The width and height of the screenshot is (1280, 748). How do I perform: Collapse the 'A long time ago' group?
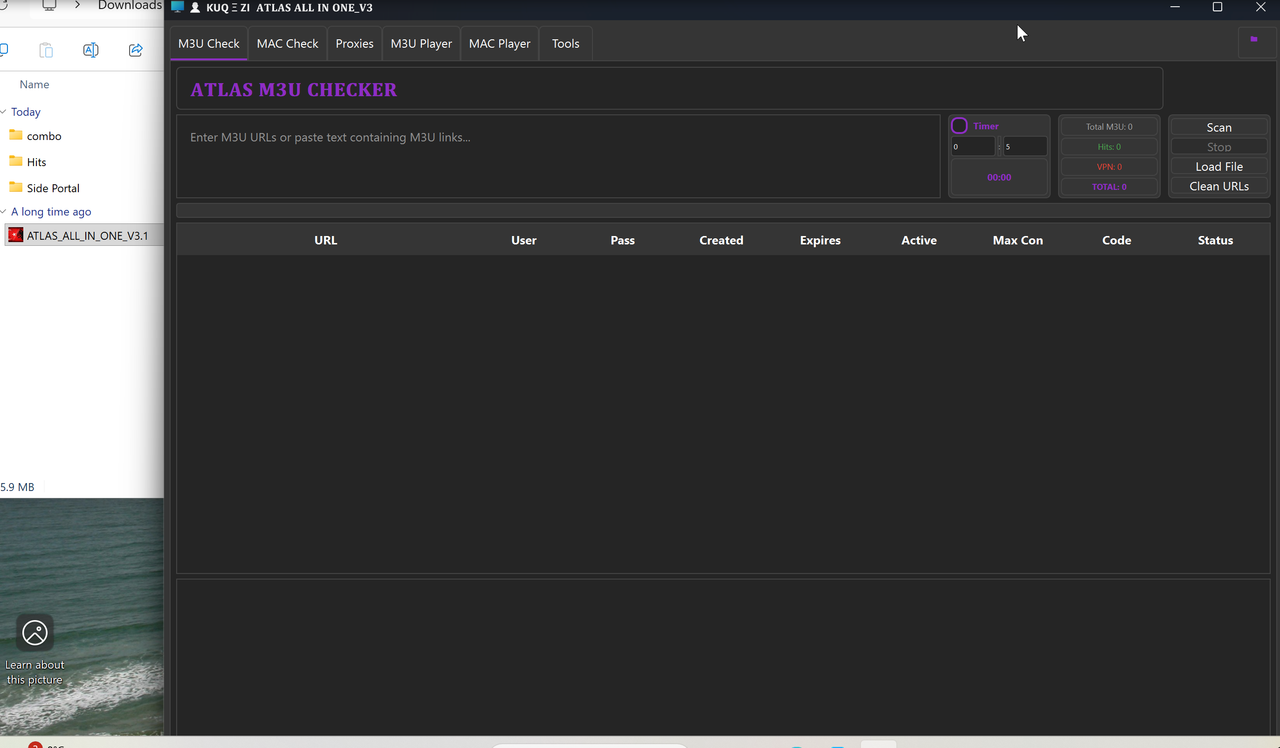click(4, 212)
